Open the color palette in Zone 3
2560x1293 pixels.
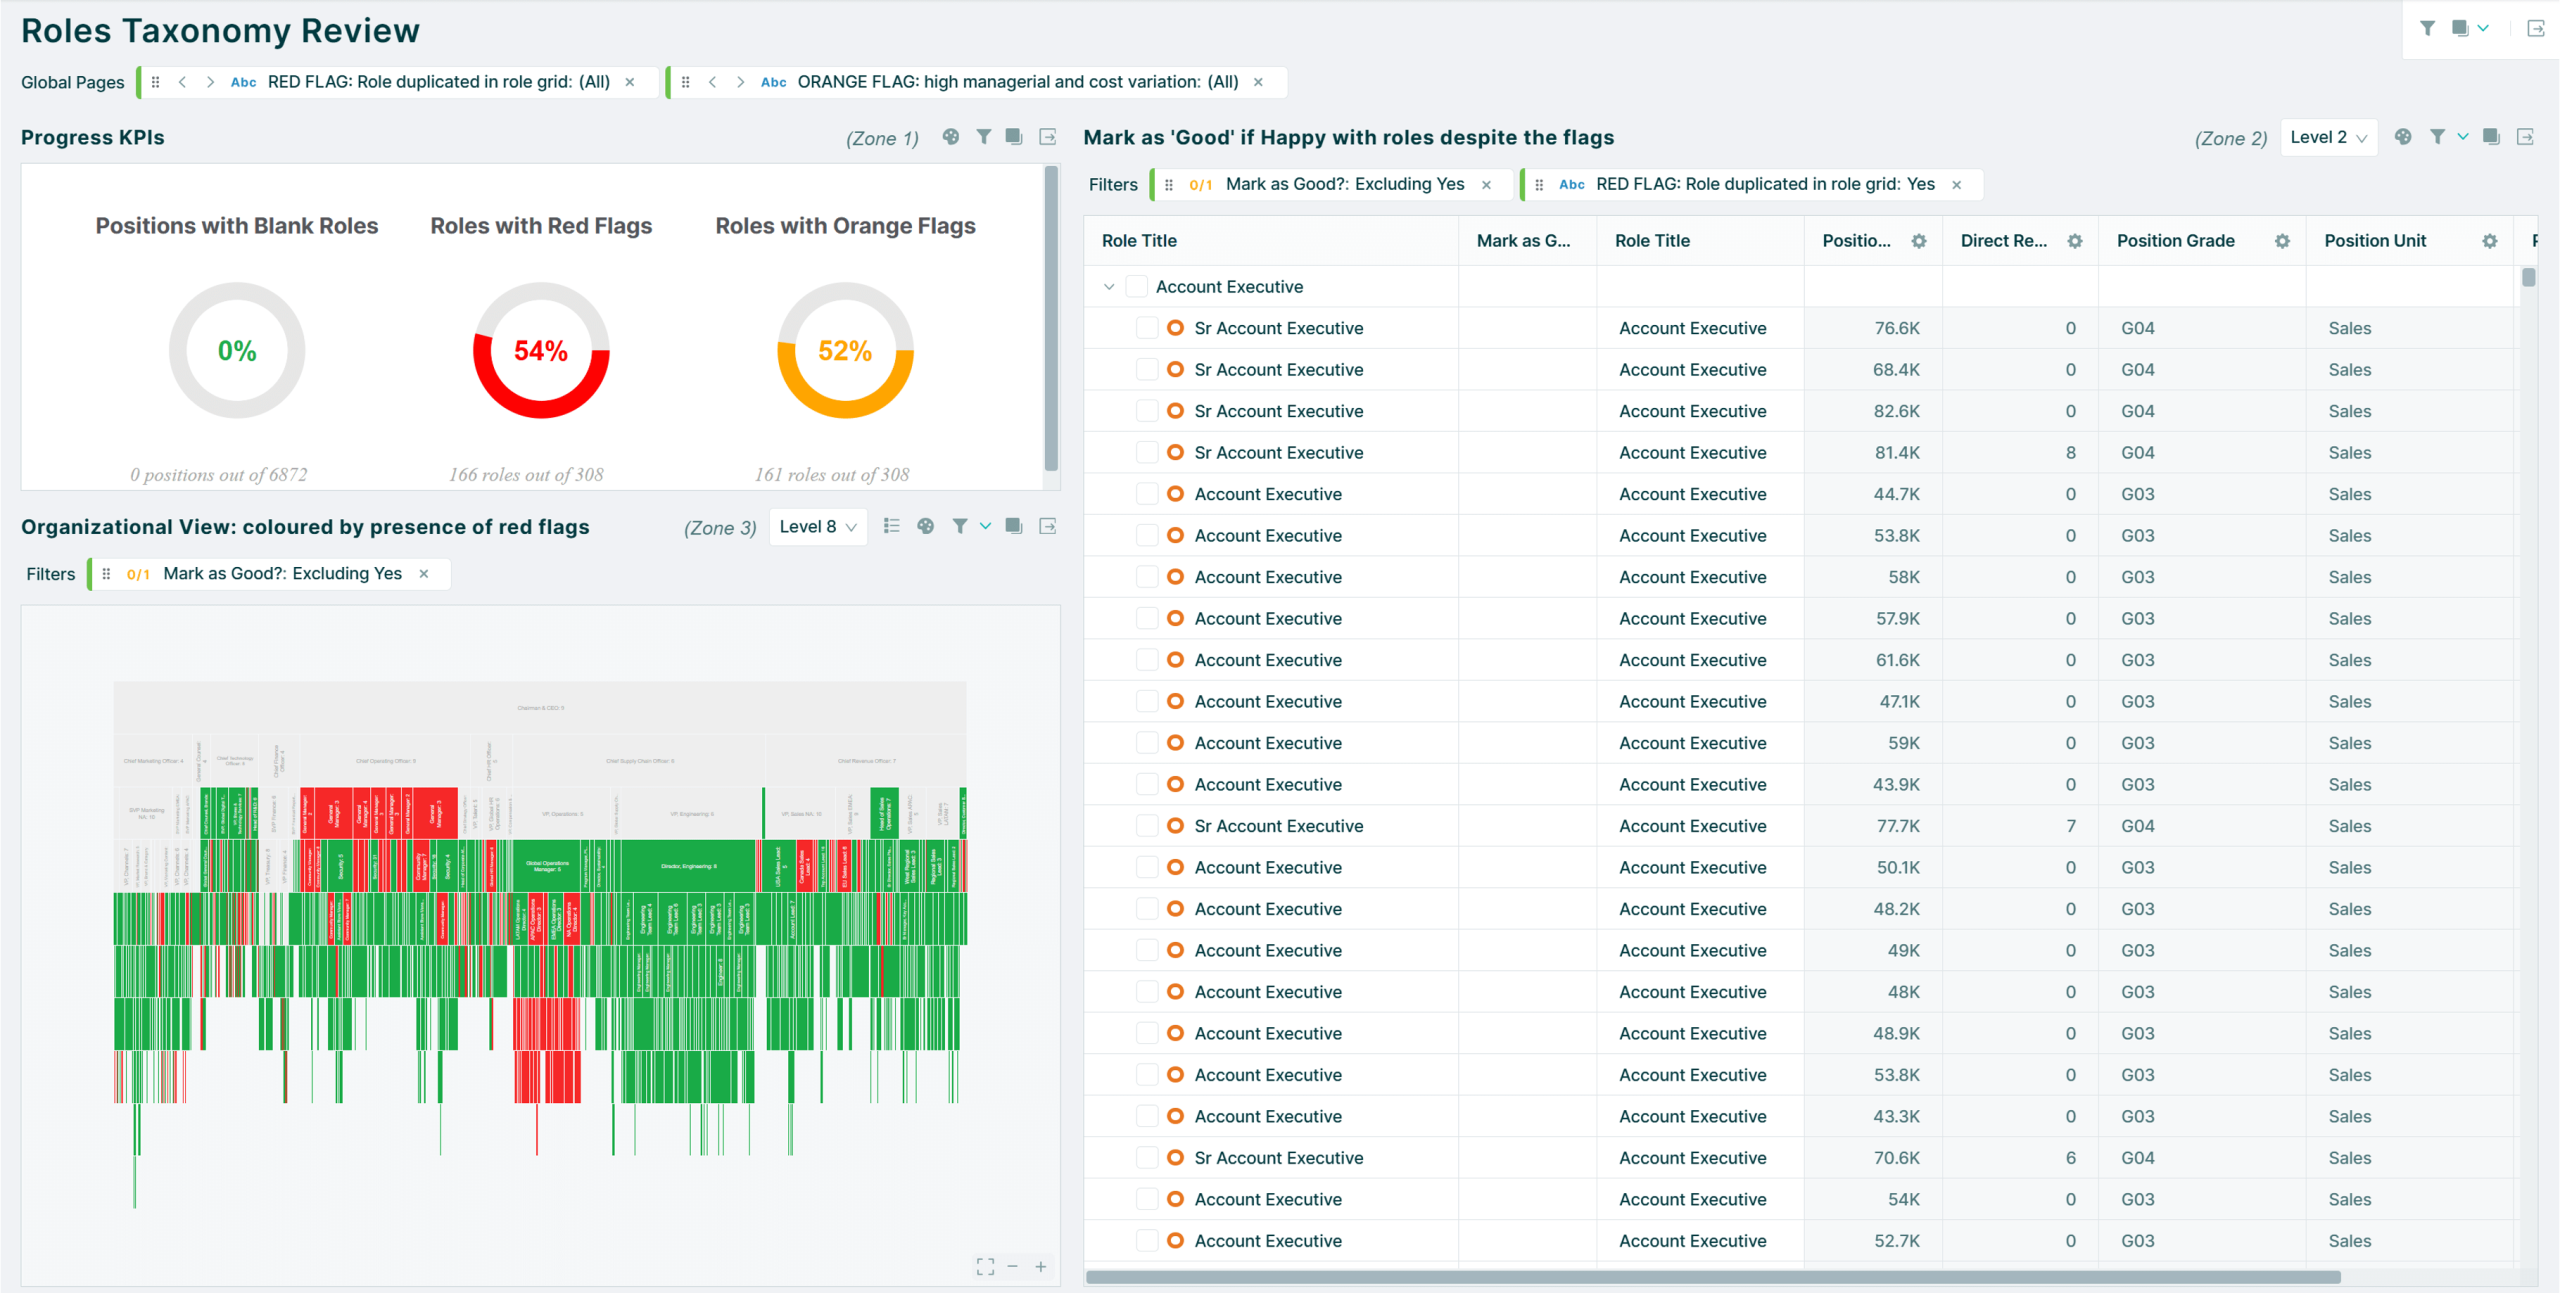pyautogui.click(x=926, y=526)
